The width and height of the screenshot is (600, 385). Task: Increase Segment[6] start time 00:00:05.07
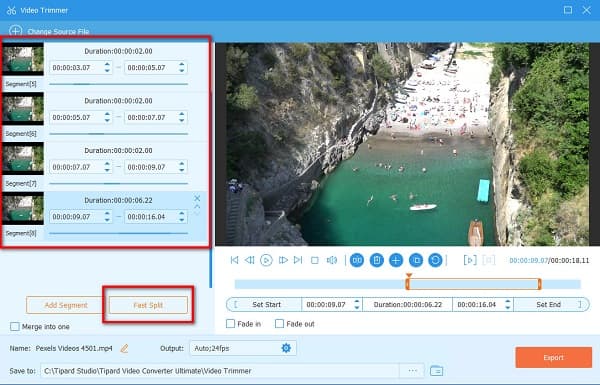click(107, 114)
